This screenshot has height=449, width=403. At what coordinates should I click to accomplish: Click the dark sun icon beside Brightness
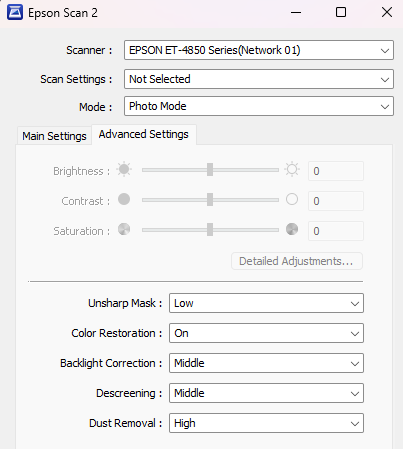point(124,170)
